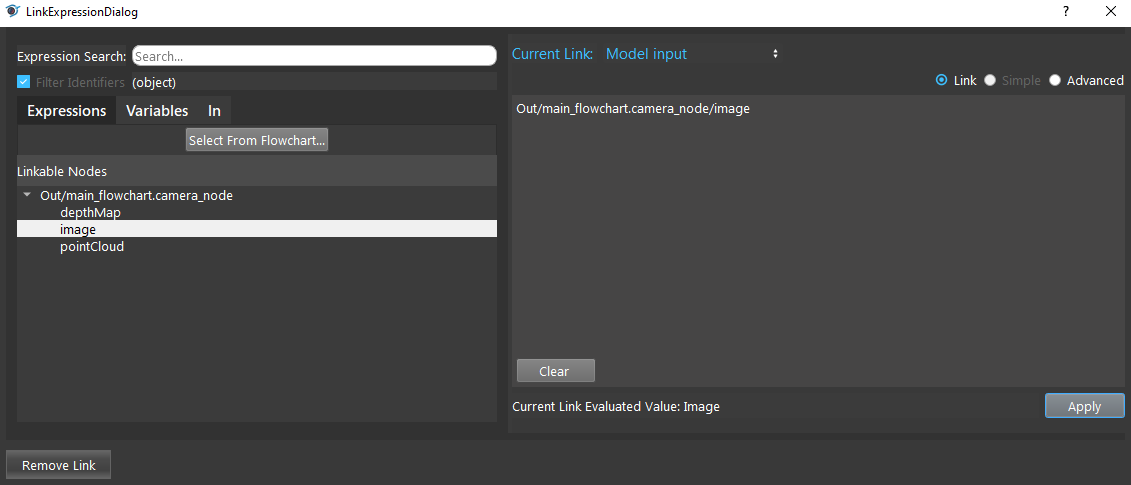The image size is (1131, 485).
Task: Select the Link radio button
Action: [941, 80]
